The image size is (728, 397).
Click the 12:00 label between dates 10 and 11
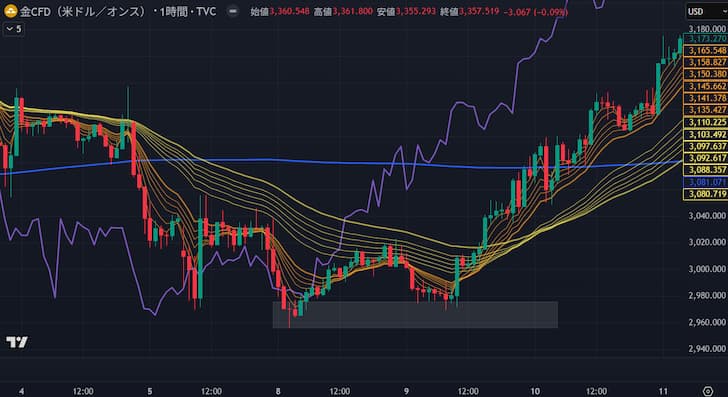(596, 391)
